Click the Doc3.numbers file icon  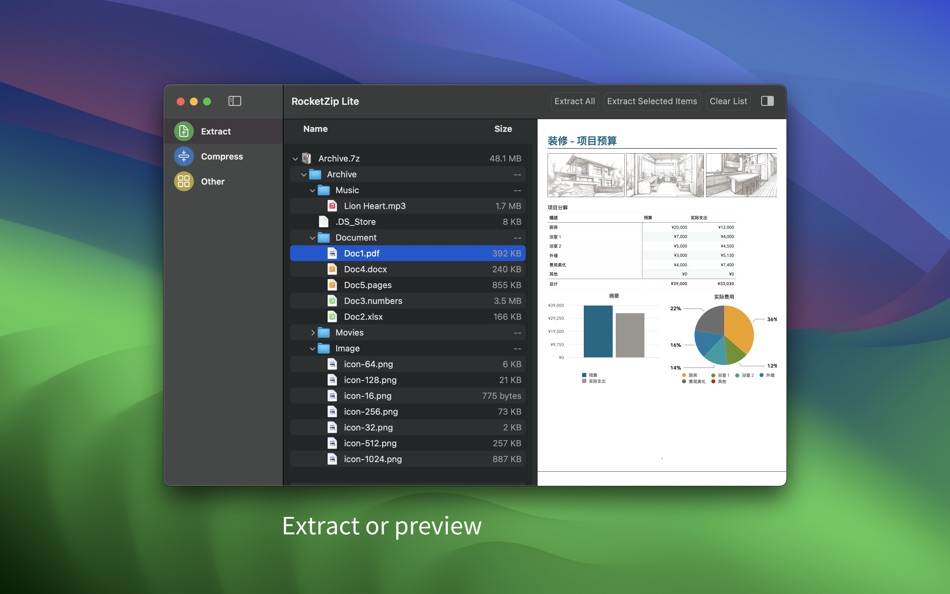click(332, 301)
